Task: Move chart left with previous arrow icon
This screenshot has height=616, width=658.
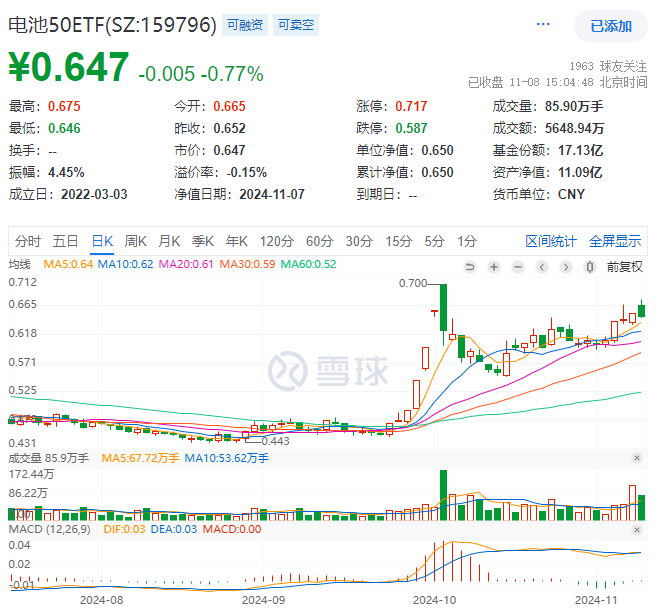Action: coord(542,267)
